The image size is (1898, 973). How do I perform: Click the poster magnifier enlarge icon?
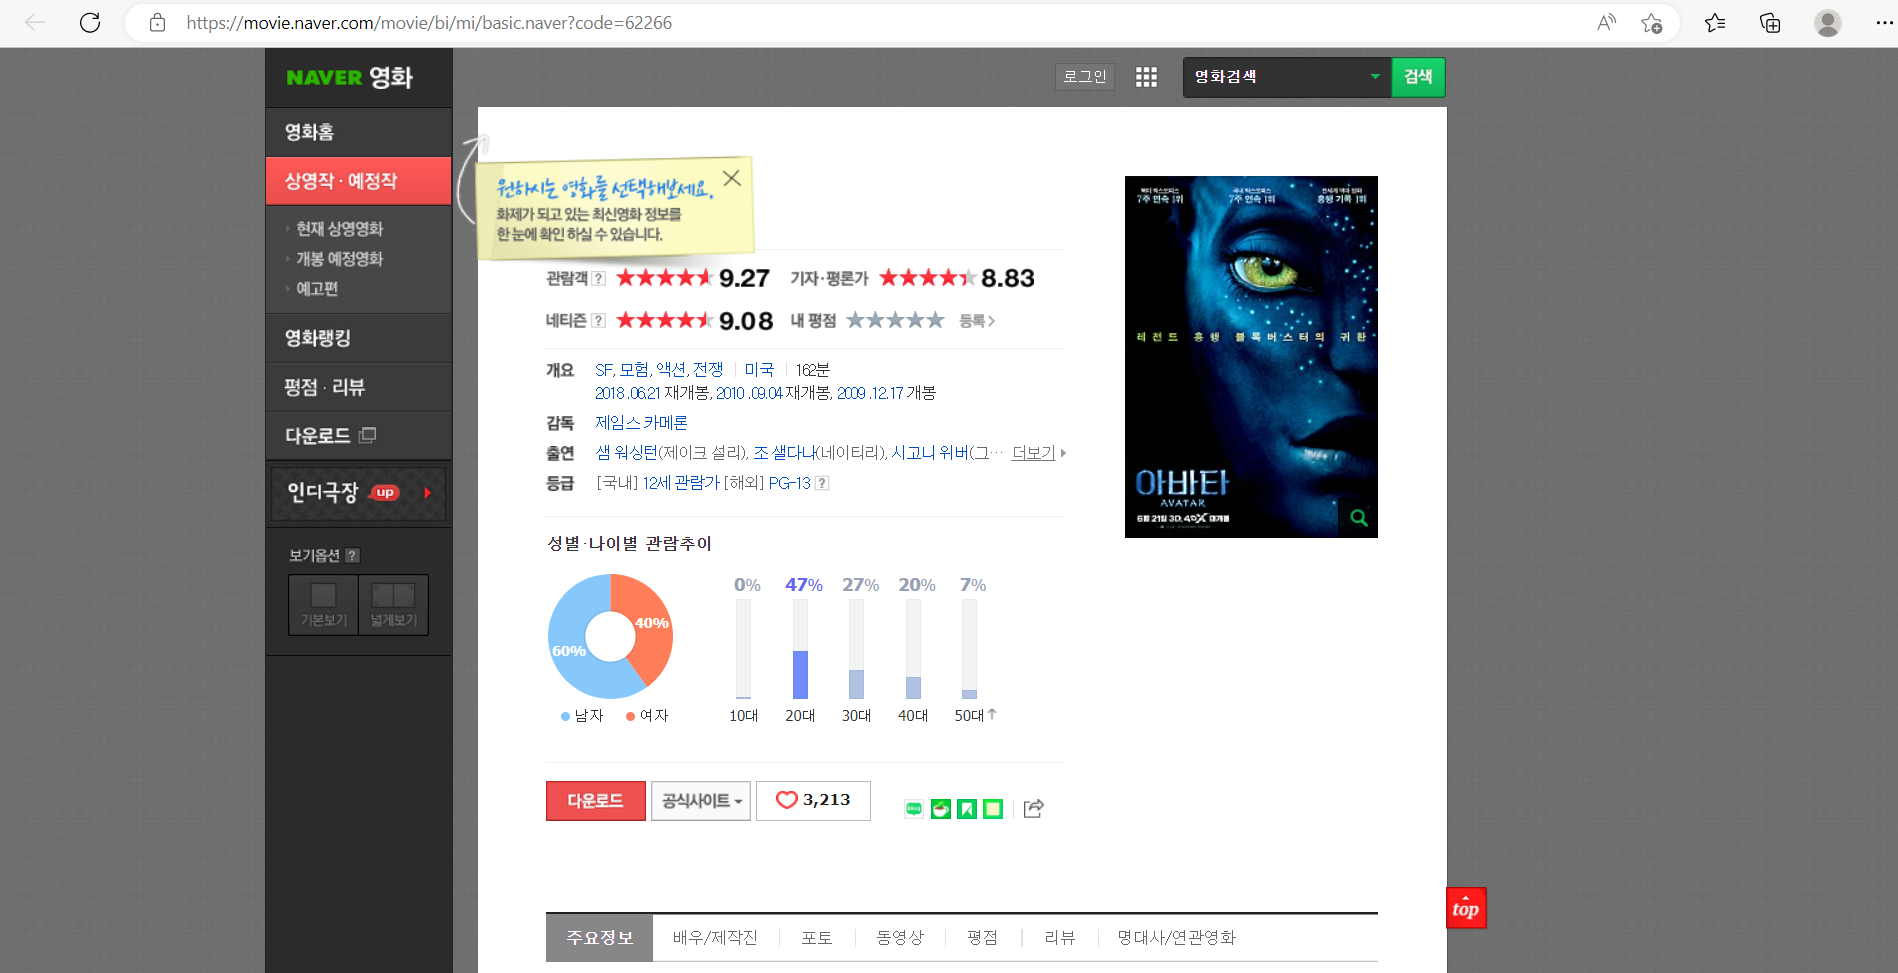(1358, 518)
